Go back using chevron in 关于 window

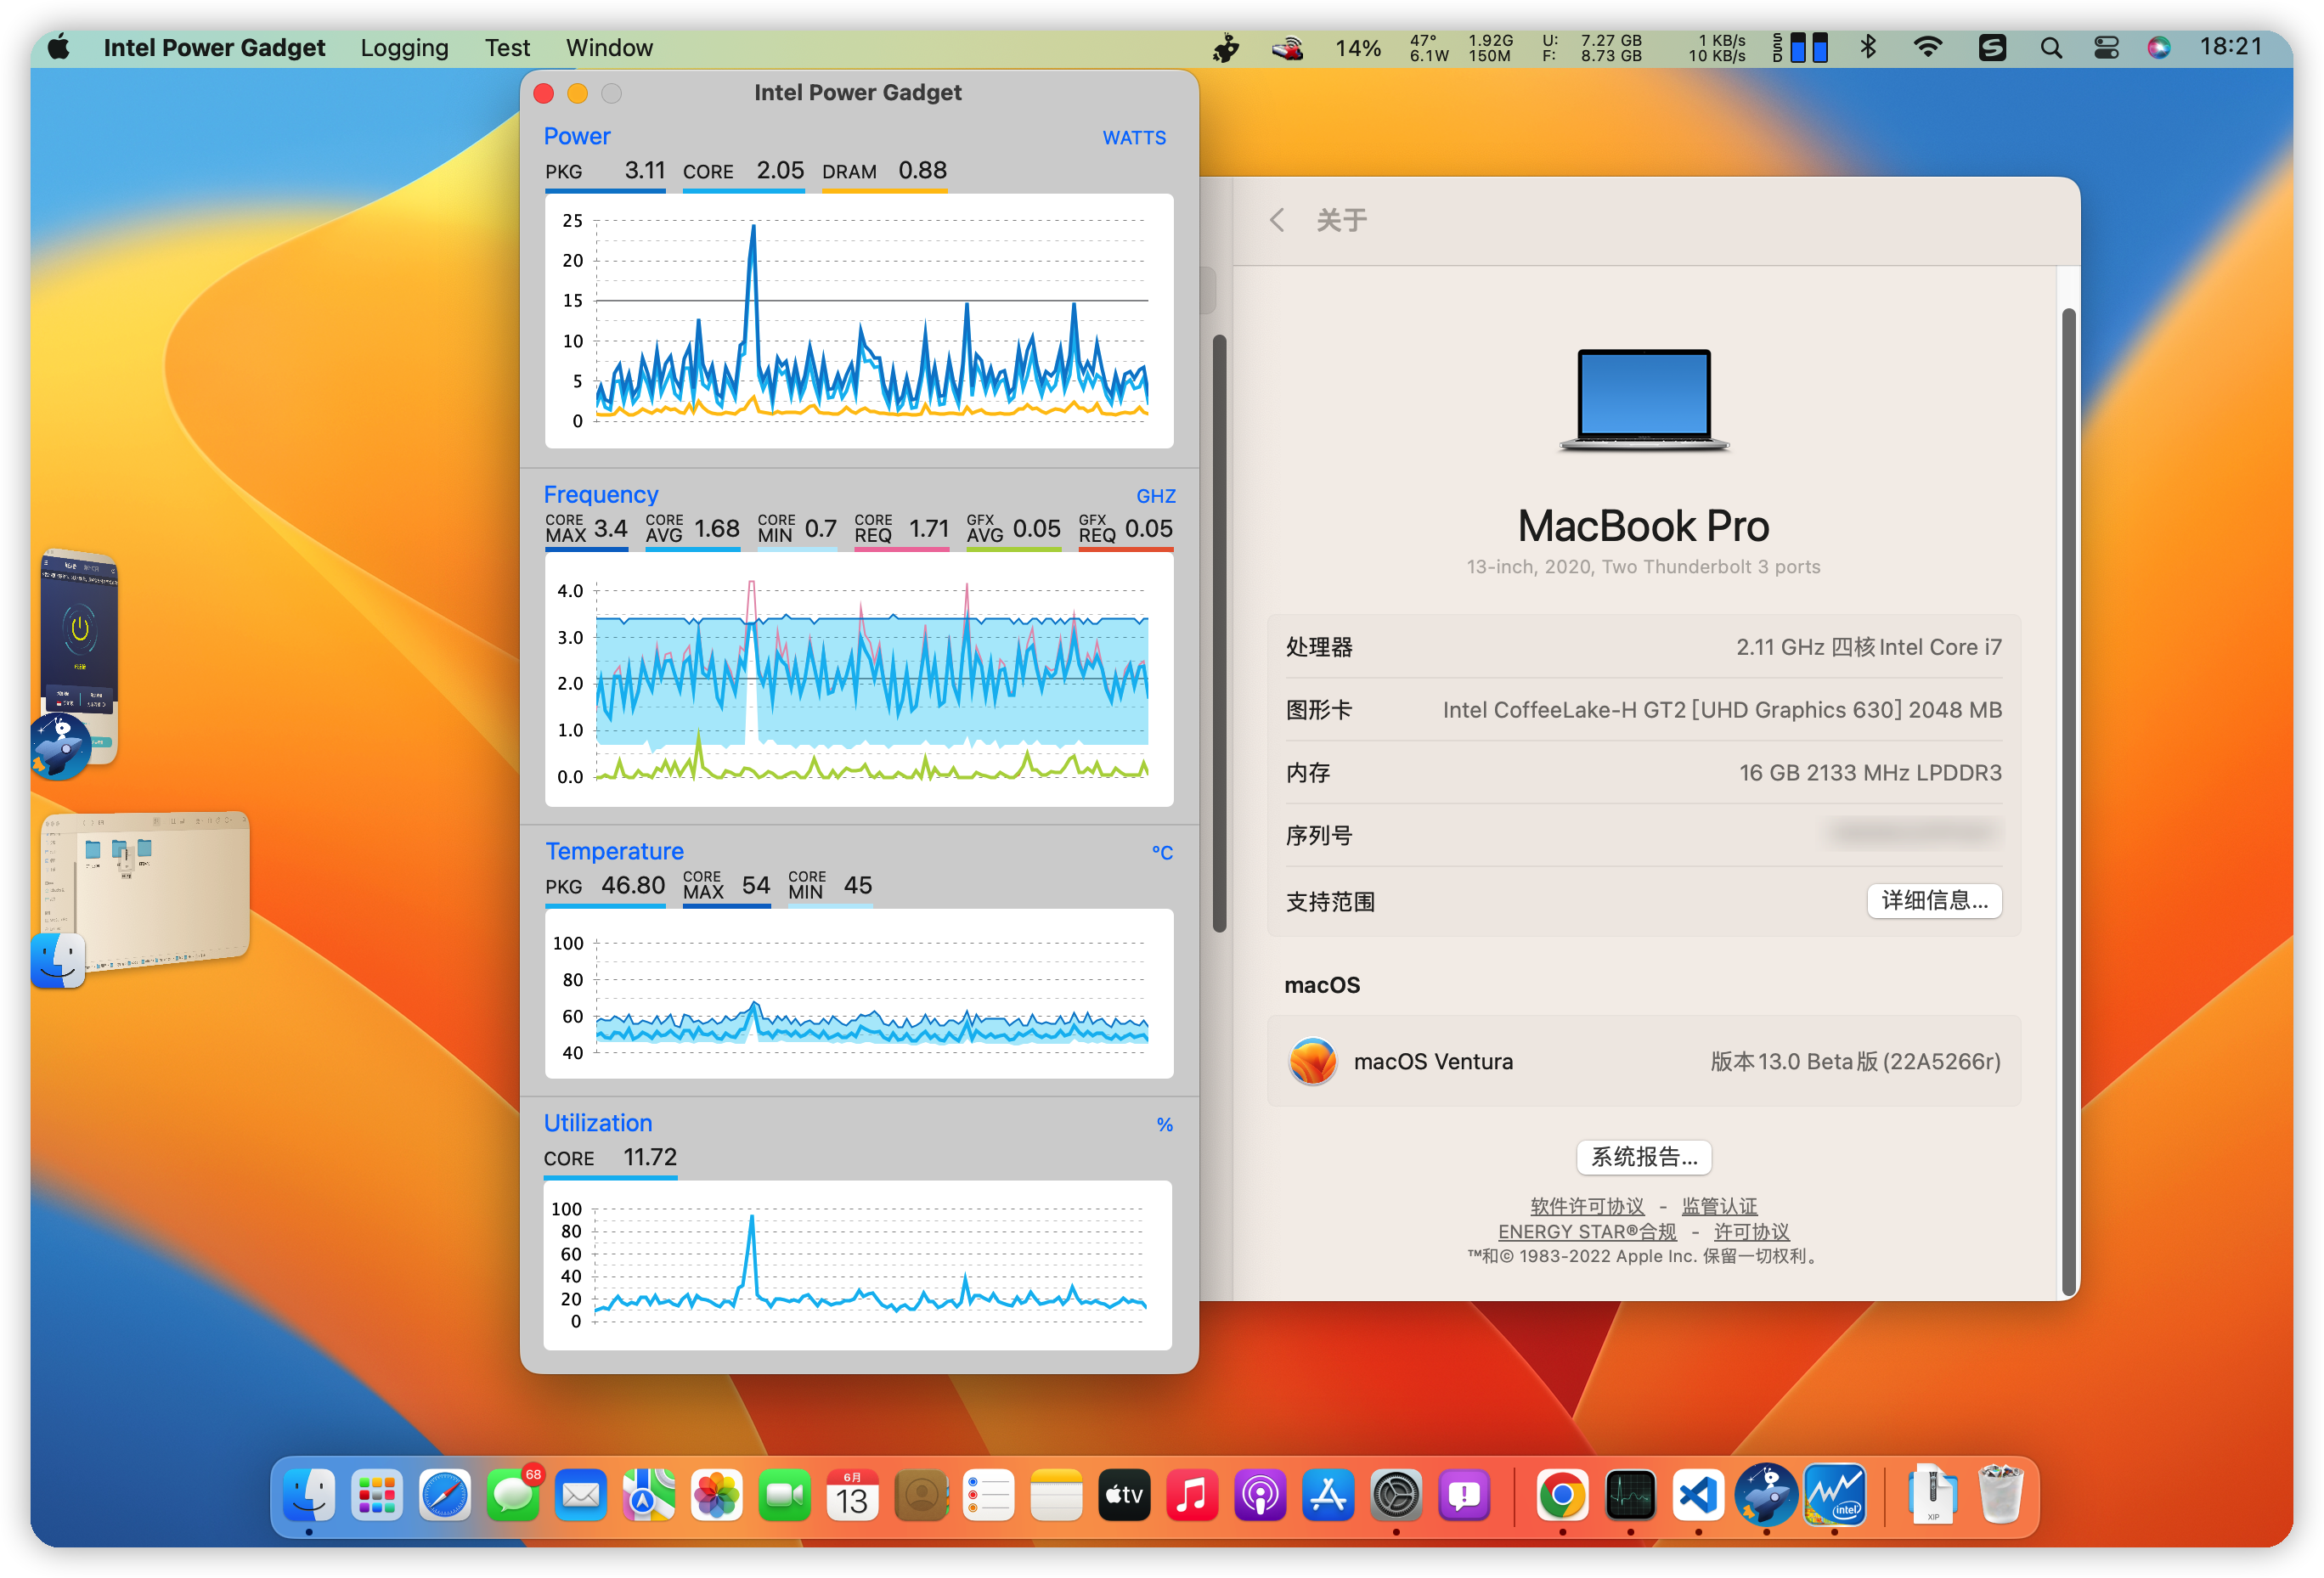pos(1276,220)
